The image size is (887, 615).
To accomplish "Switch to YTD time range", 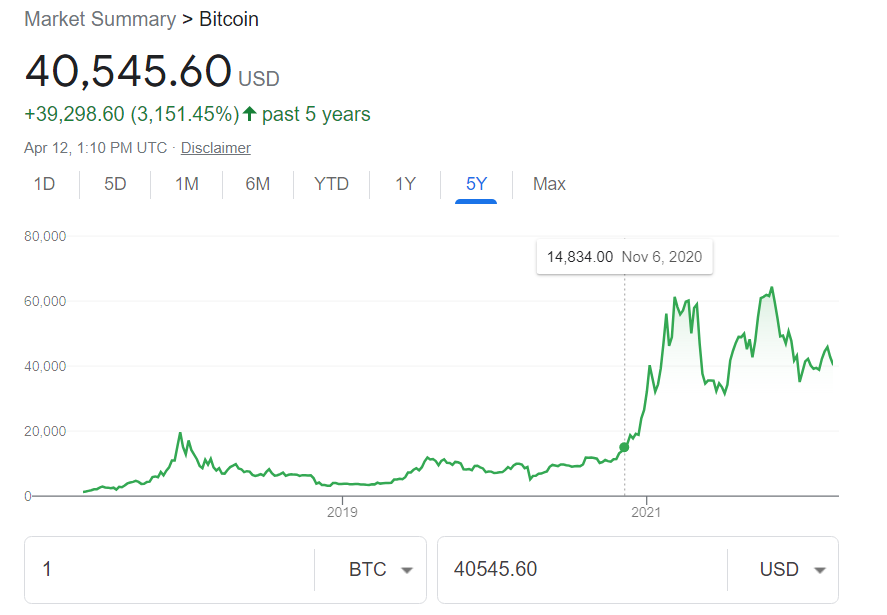I will (x=331, y=184).
